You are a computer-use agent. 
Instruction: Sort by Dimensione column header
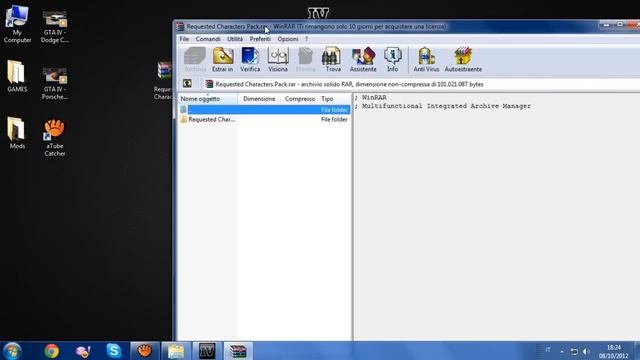259,99
